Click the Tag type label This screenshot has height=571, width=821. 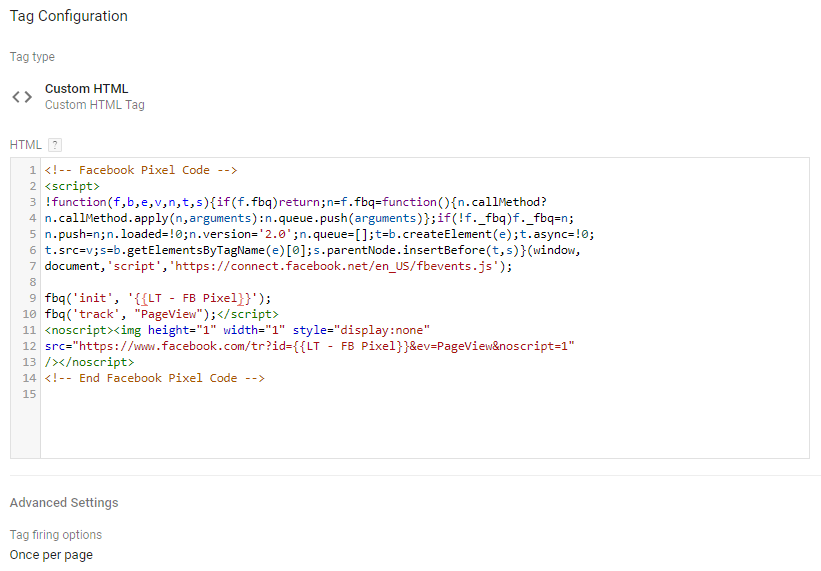32,57
